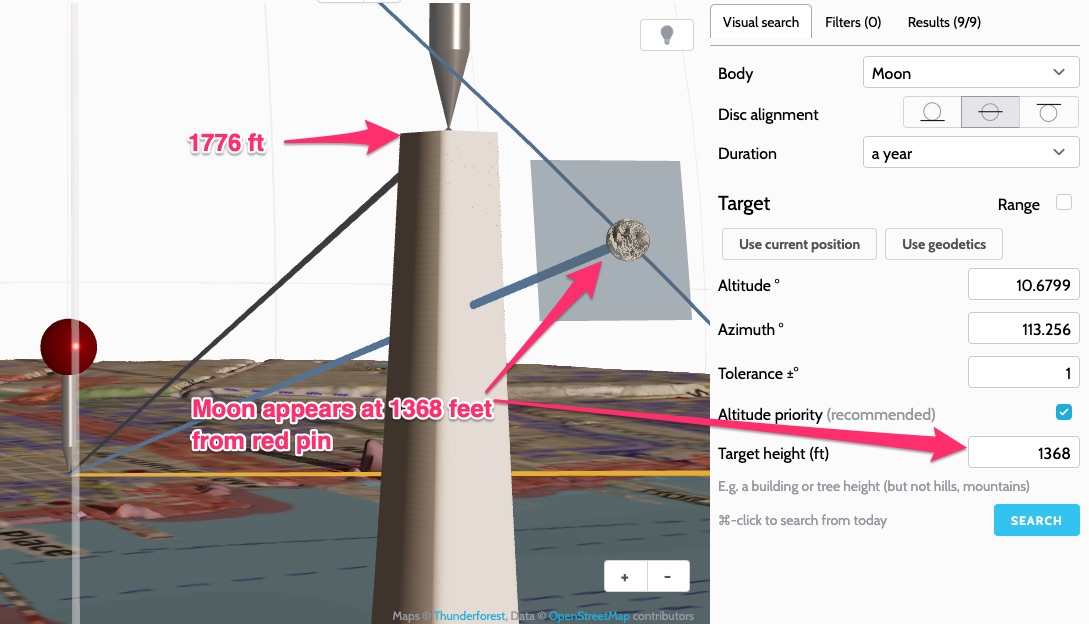Click the Target height (ft) field
The image size is (1089, 624).
click(1024, 453)
